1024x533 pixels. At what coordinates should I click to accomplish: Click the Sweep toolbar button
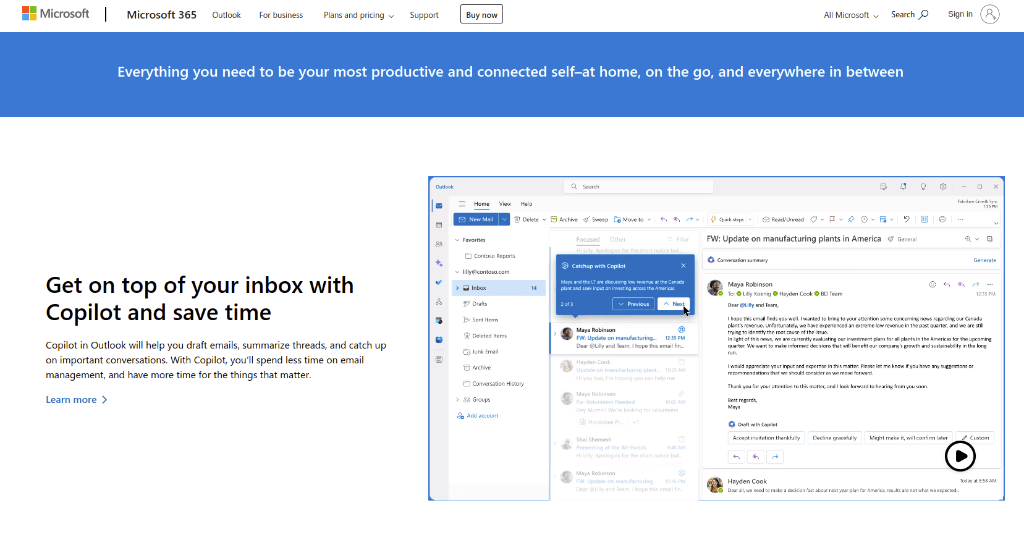coord(596,219)
